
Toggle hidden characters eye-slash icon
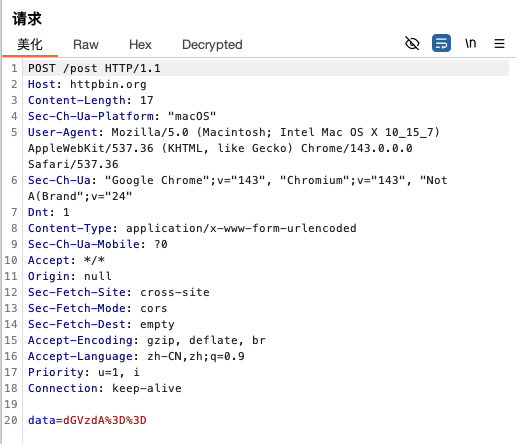point(412,43)
